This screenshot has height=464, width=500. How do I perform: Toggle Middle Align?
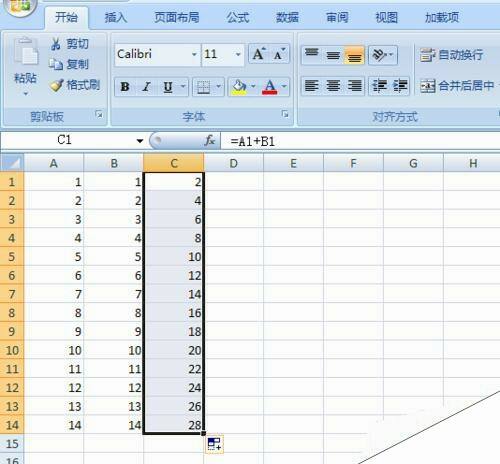333,55
